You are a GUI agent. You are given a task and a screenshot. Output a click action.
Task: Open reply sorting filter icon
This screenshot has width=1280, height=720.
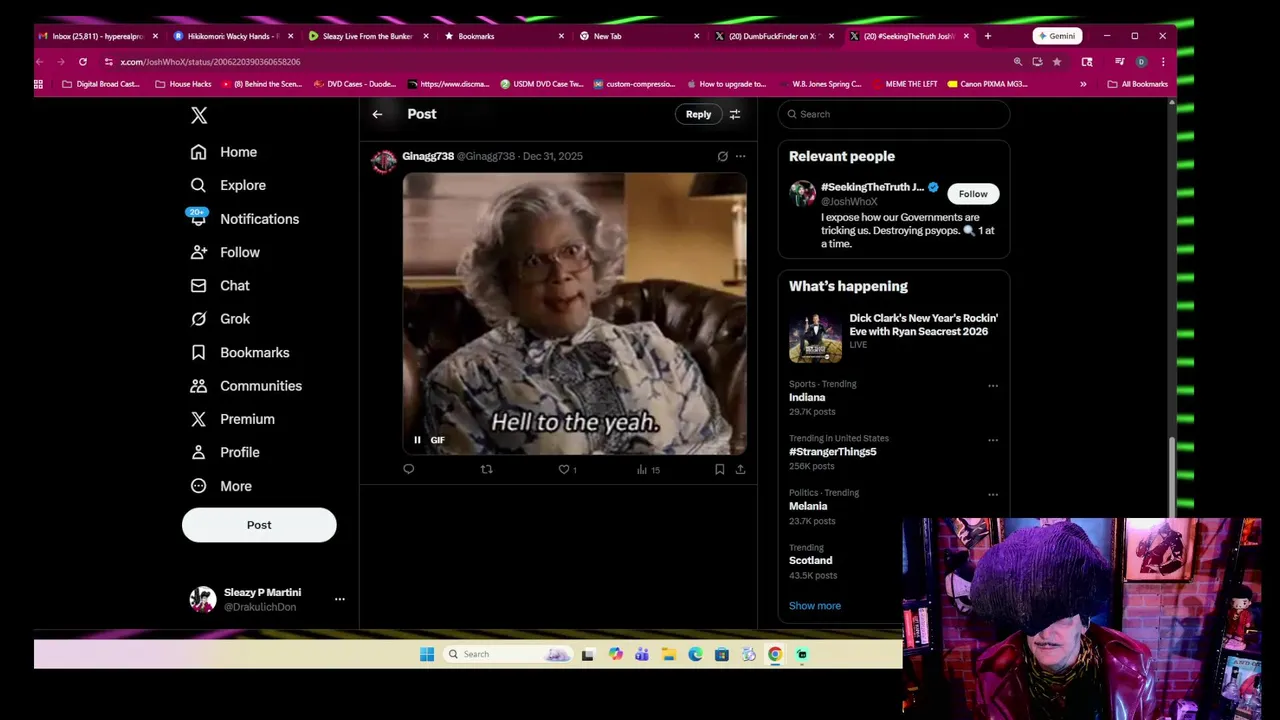point(735,114)
